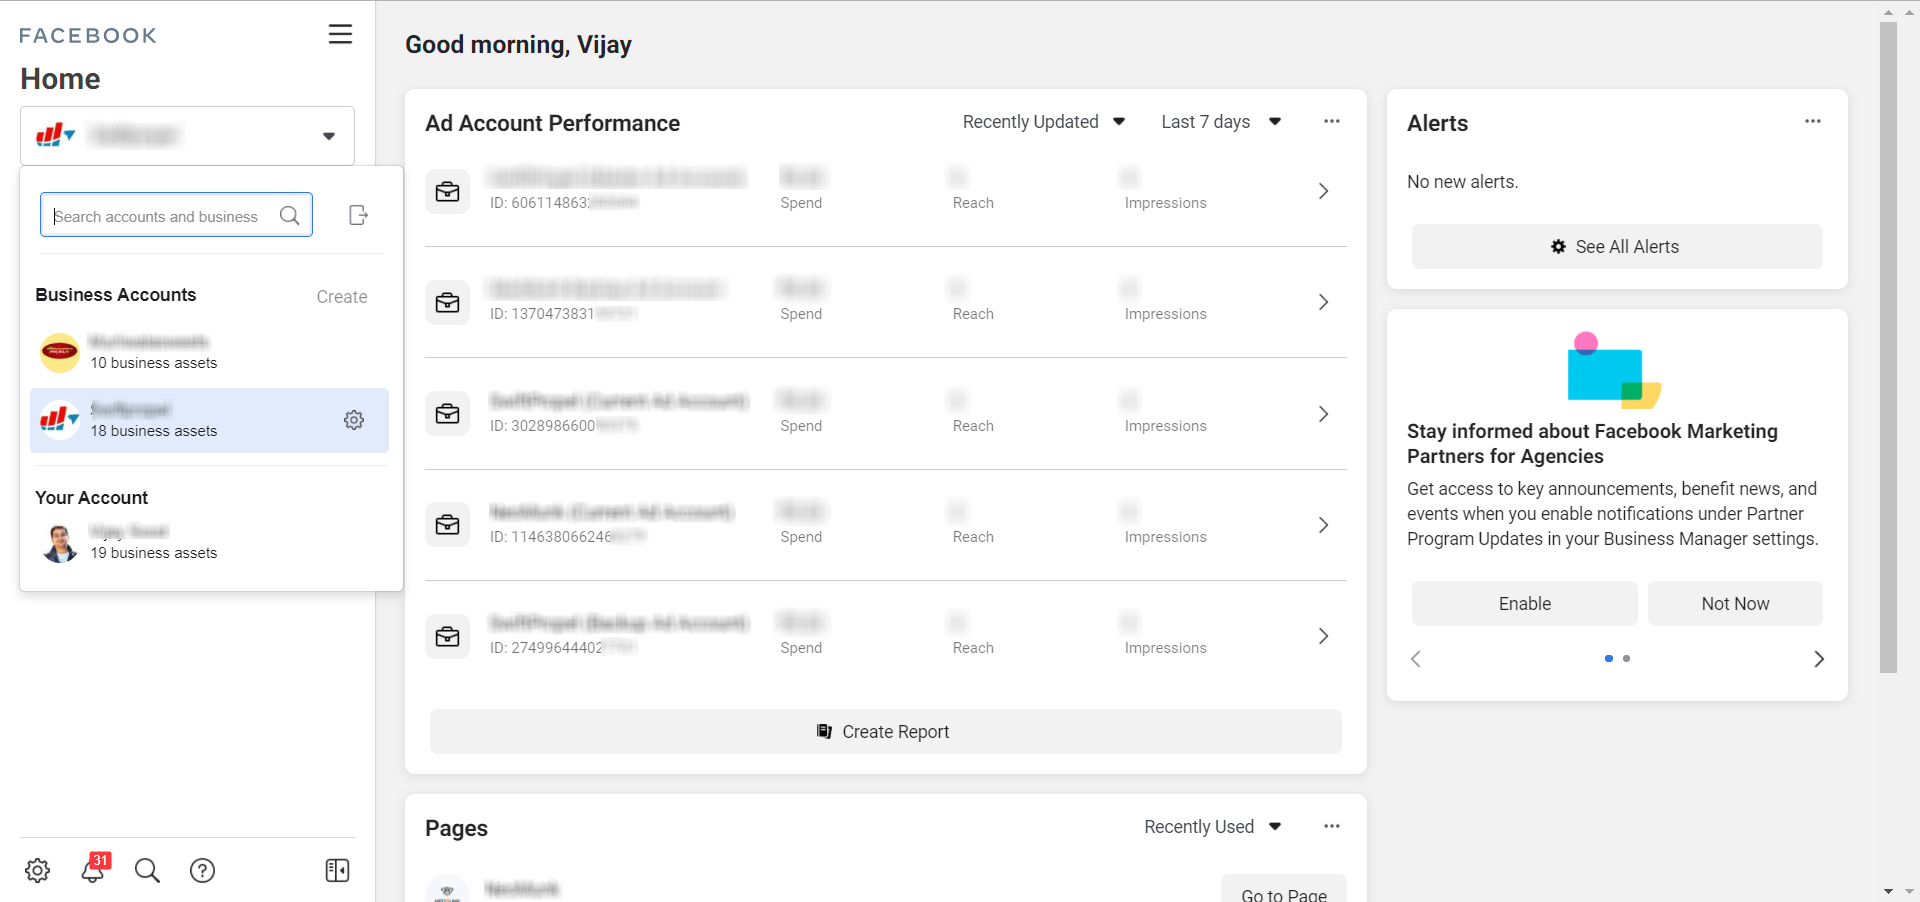Click Create link for Business Accounts
1920x902 pixels.
(x=341, y=297)
